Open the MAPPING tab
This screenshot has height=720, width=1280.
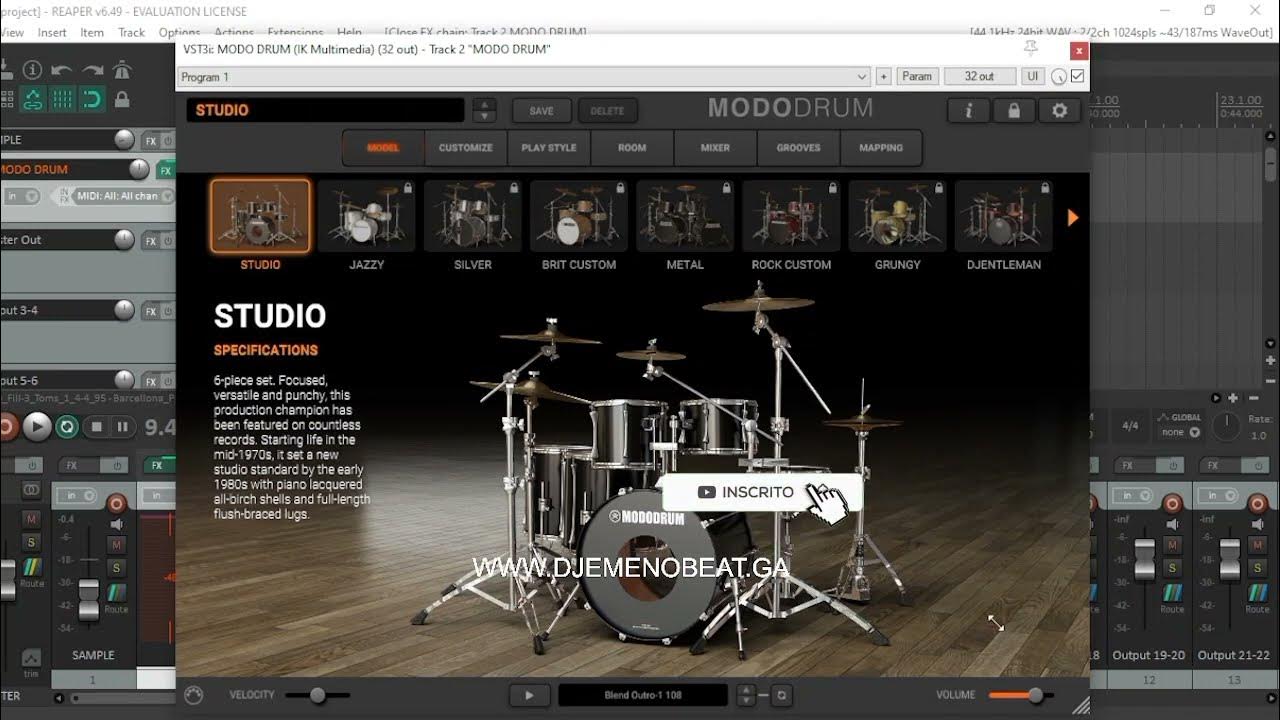(x=881, y=148)
